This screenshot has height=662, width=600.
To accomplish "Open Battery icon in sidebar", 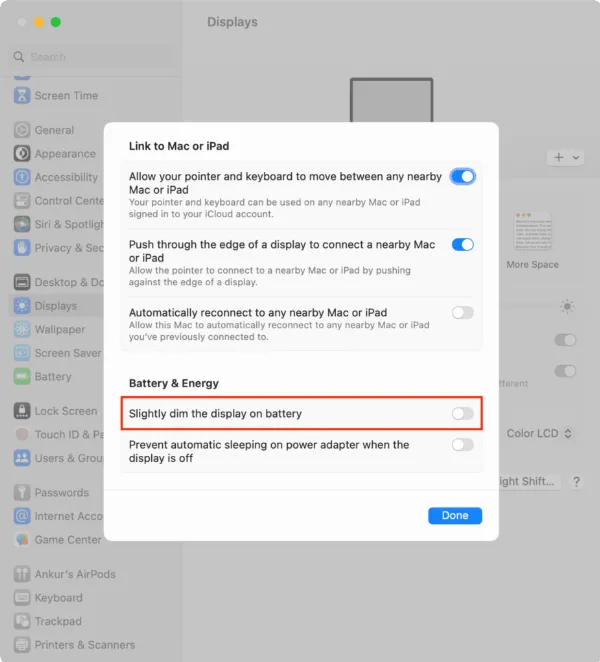I will [x=22, y=377].
